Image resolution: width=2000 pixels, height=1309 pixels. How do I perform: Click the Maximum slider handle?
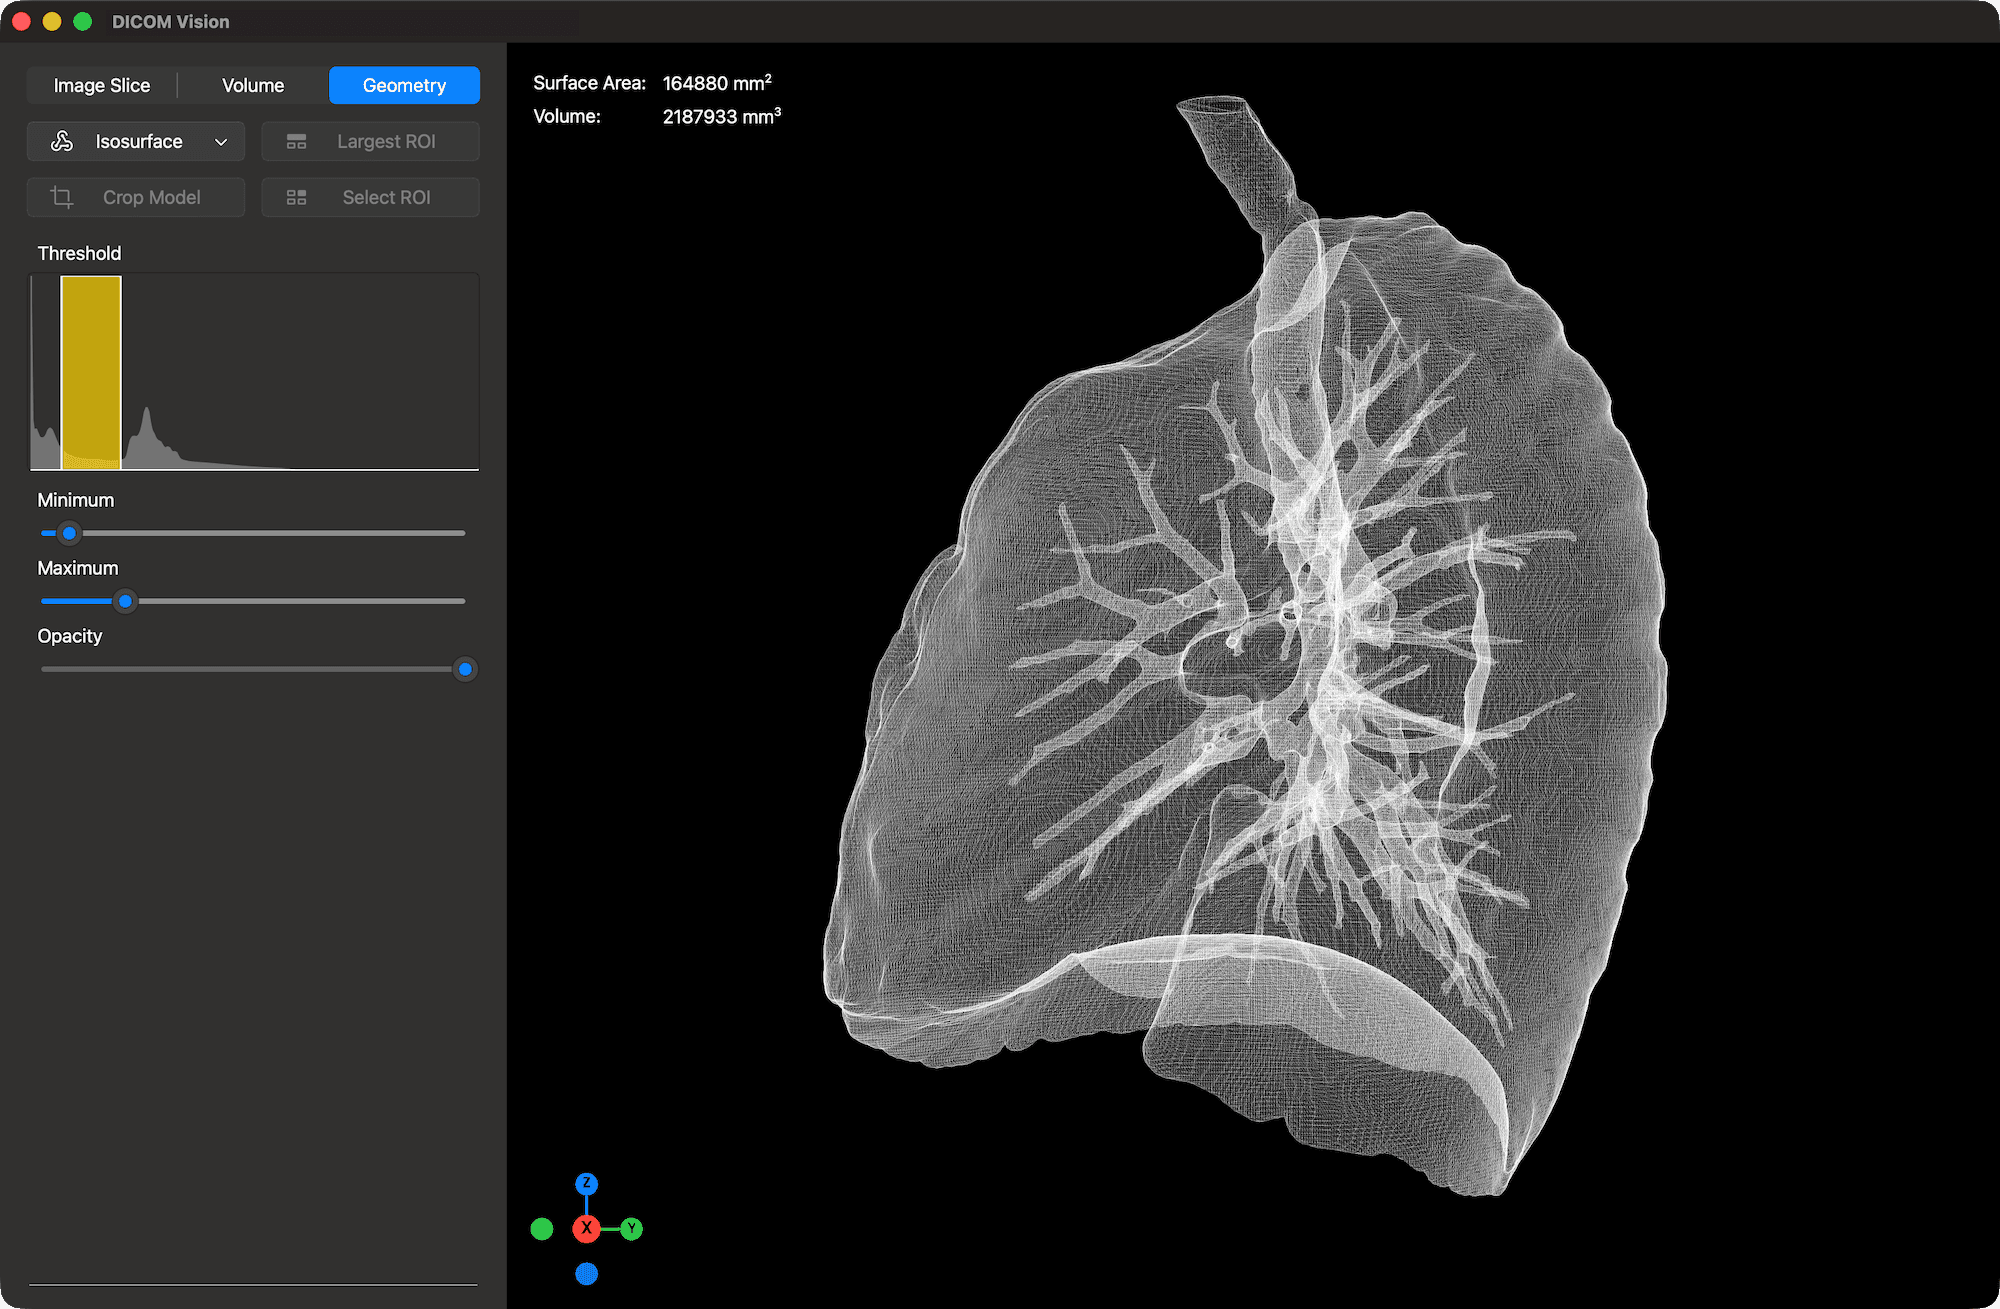[125, 601]
